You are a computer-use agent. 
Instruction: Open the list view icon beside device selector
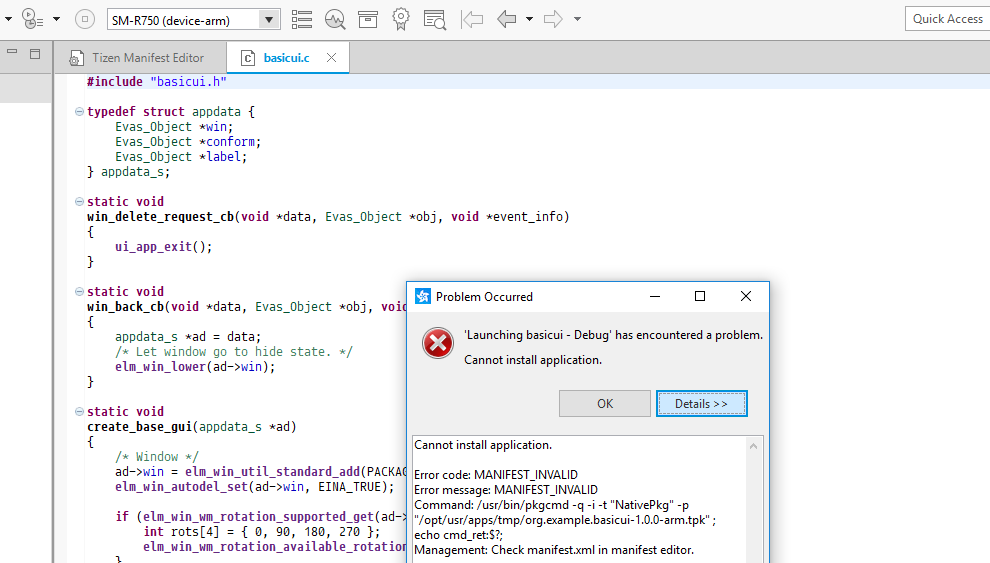[x=302, y=19]
